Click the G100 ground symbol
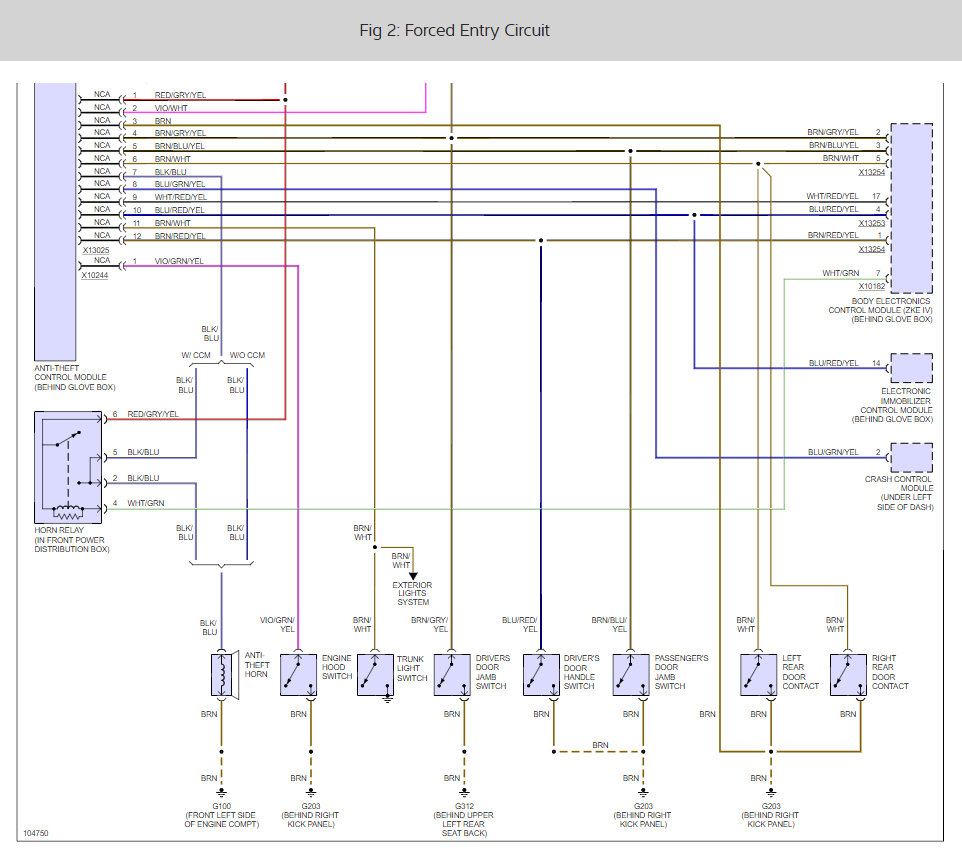962x854 pixels. 221,792
